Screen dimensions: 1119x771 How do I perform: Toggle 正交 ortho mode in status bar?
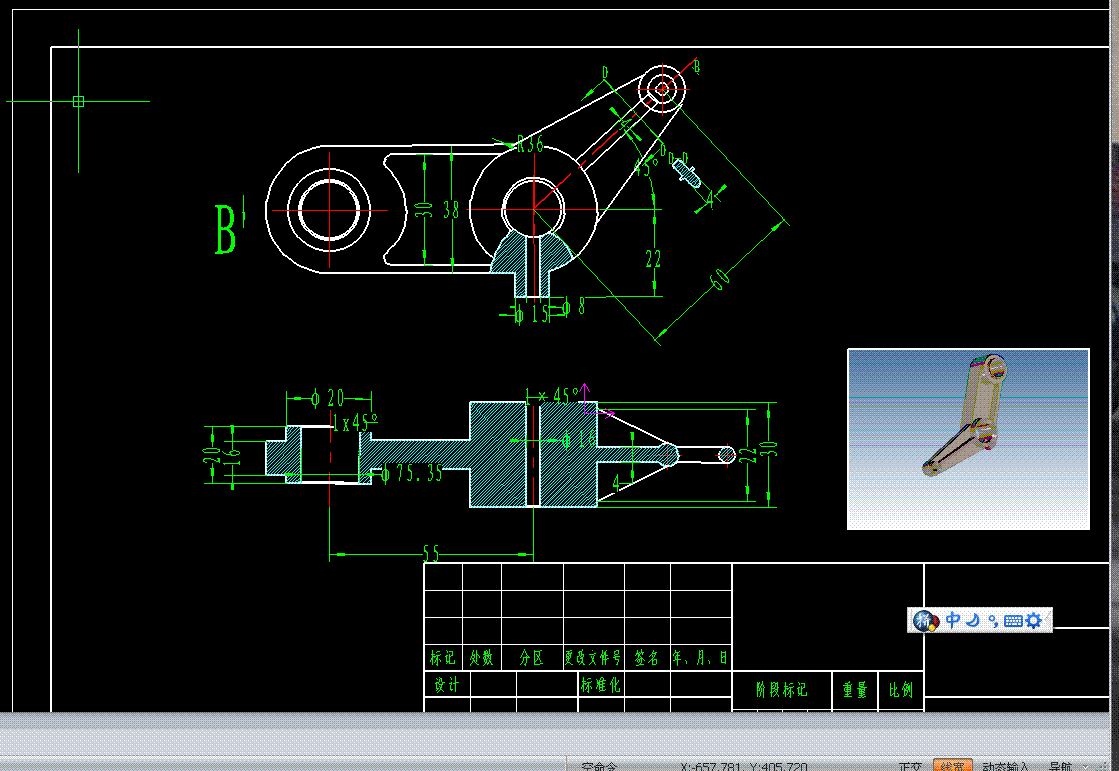coord(911,766)
